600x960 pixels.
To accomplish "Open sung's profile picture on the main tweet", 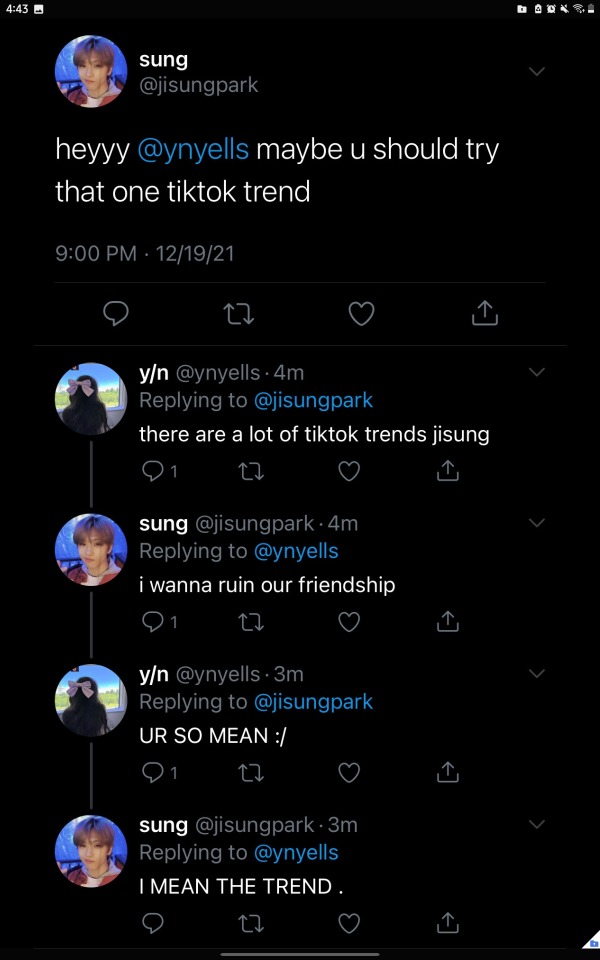I will tap(90, 71).
